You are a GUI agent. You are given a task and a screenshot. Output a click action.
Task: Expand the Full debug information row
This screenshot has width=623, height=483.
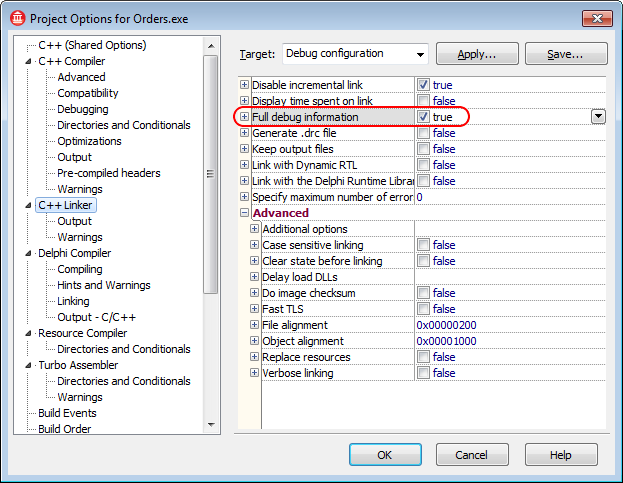245,117
